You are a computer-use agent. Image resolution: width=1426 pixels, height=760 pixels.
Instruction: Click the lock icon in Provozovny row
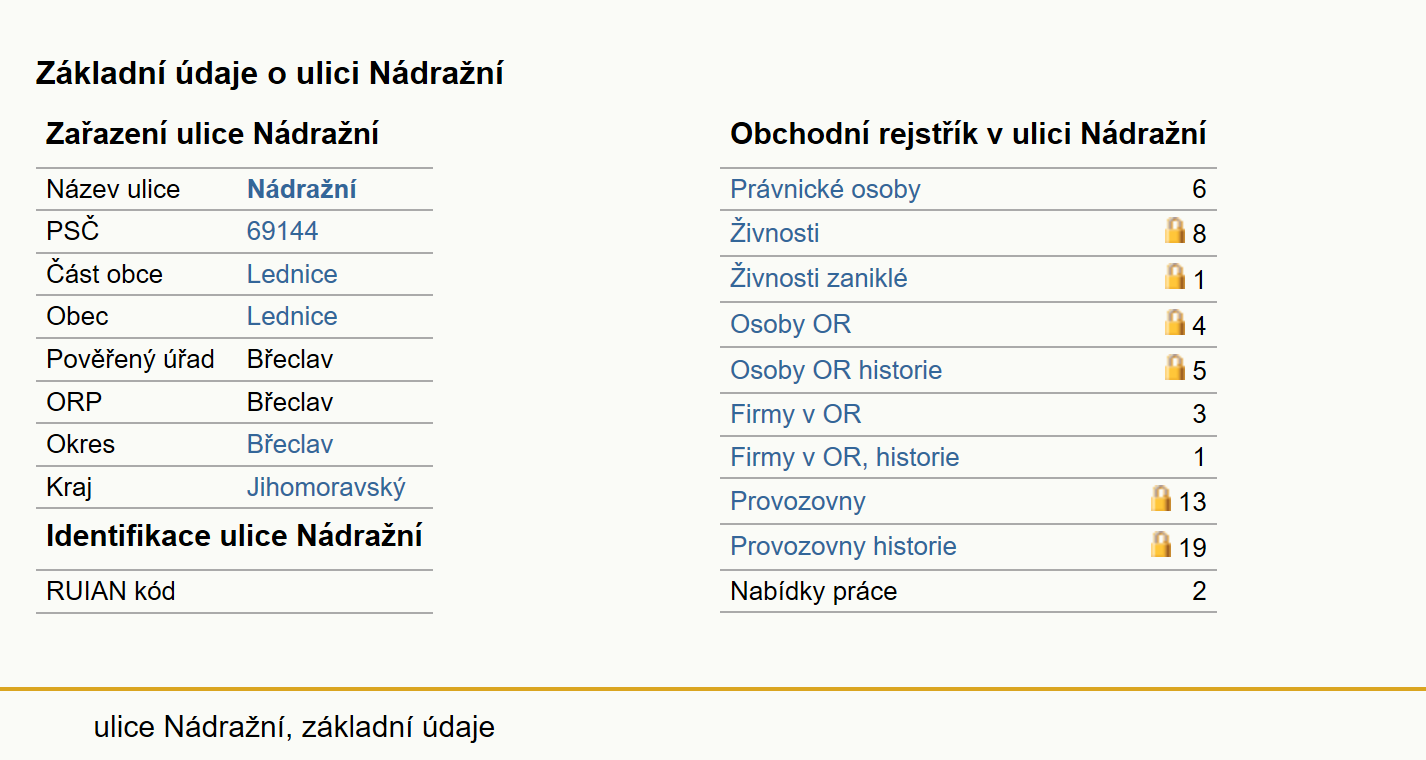pos(1161,498)
